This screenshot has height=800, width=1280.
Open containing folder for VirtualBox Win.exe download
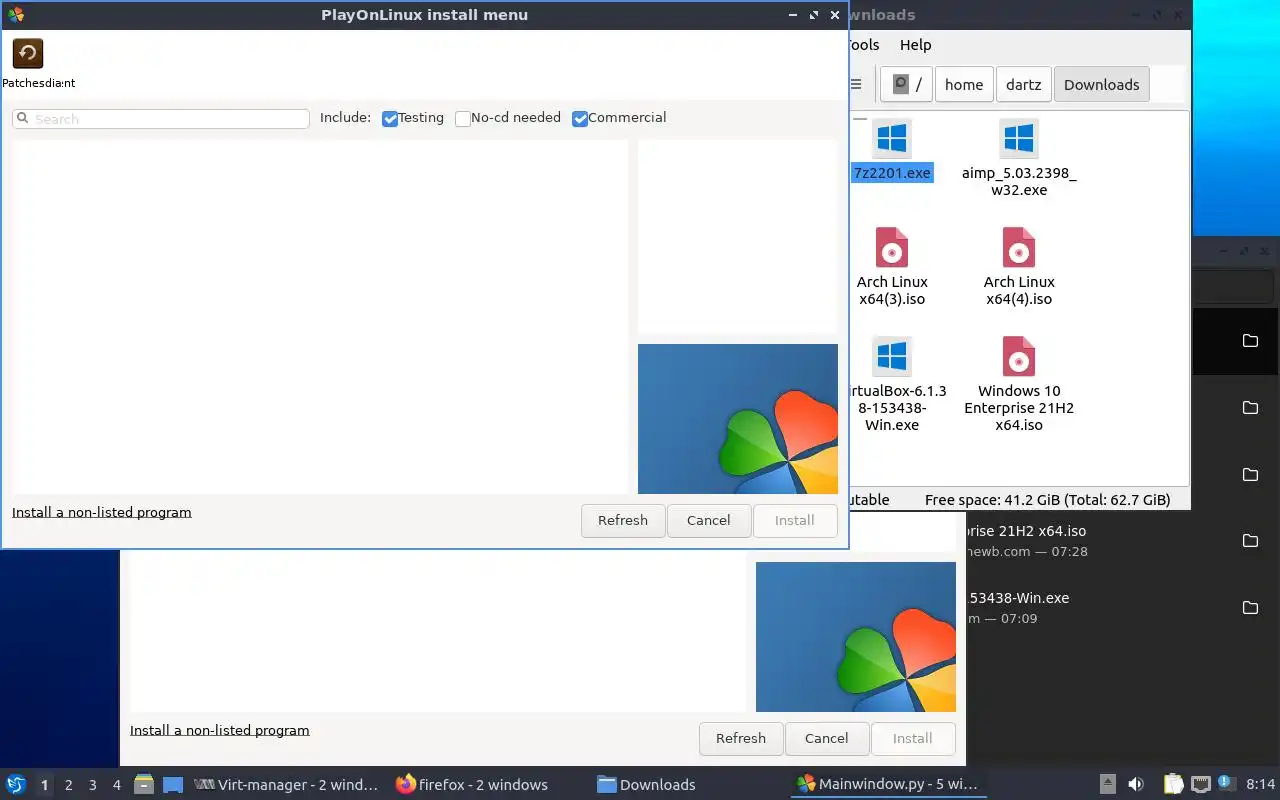coord(1250,608)
